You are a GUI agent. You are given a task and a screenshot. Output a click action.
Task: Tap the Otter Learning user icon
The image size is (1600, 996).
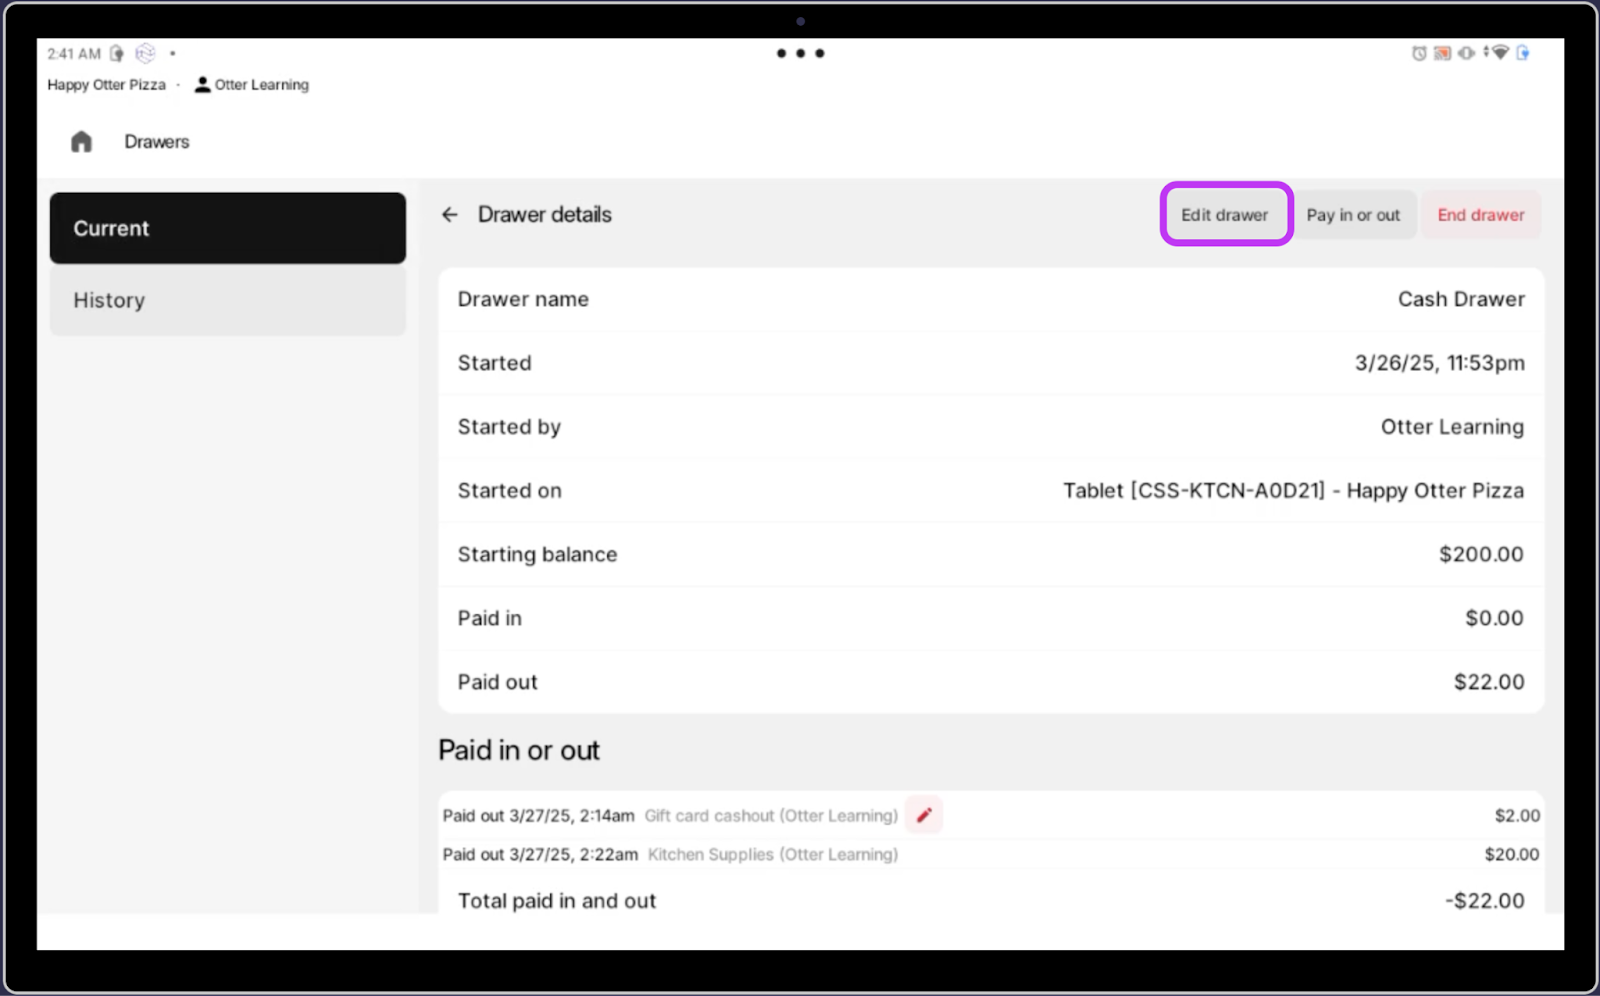click(x=202, y=85)
